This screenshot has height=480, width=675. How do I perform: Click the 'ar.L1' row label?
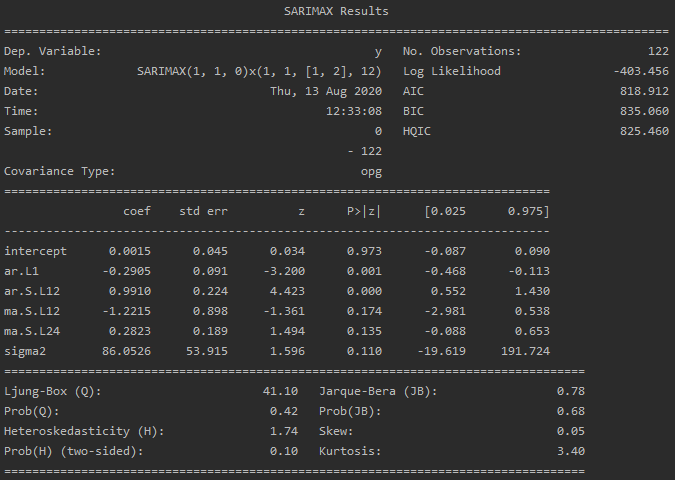(21, 271)
